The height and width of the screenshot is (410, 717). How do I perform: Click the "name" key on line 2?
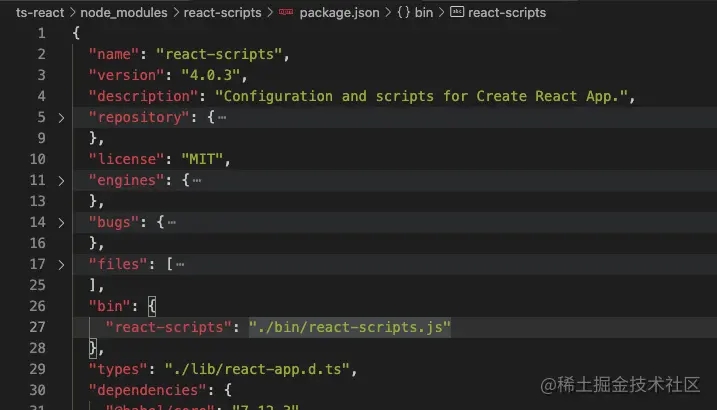click(113, 54)
